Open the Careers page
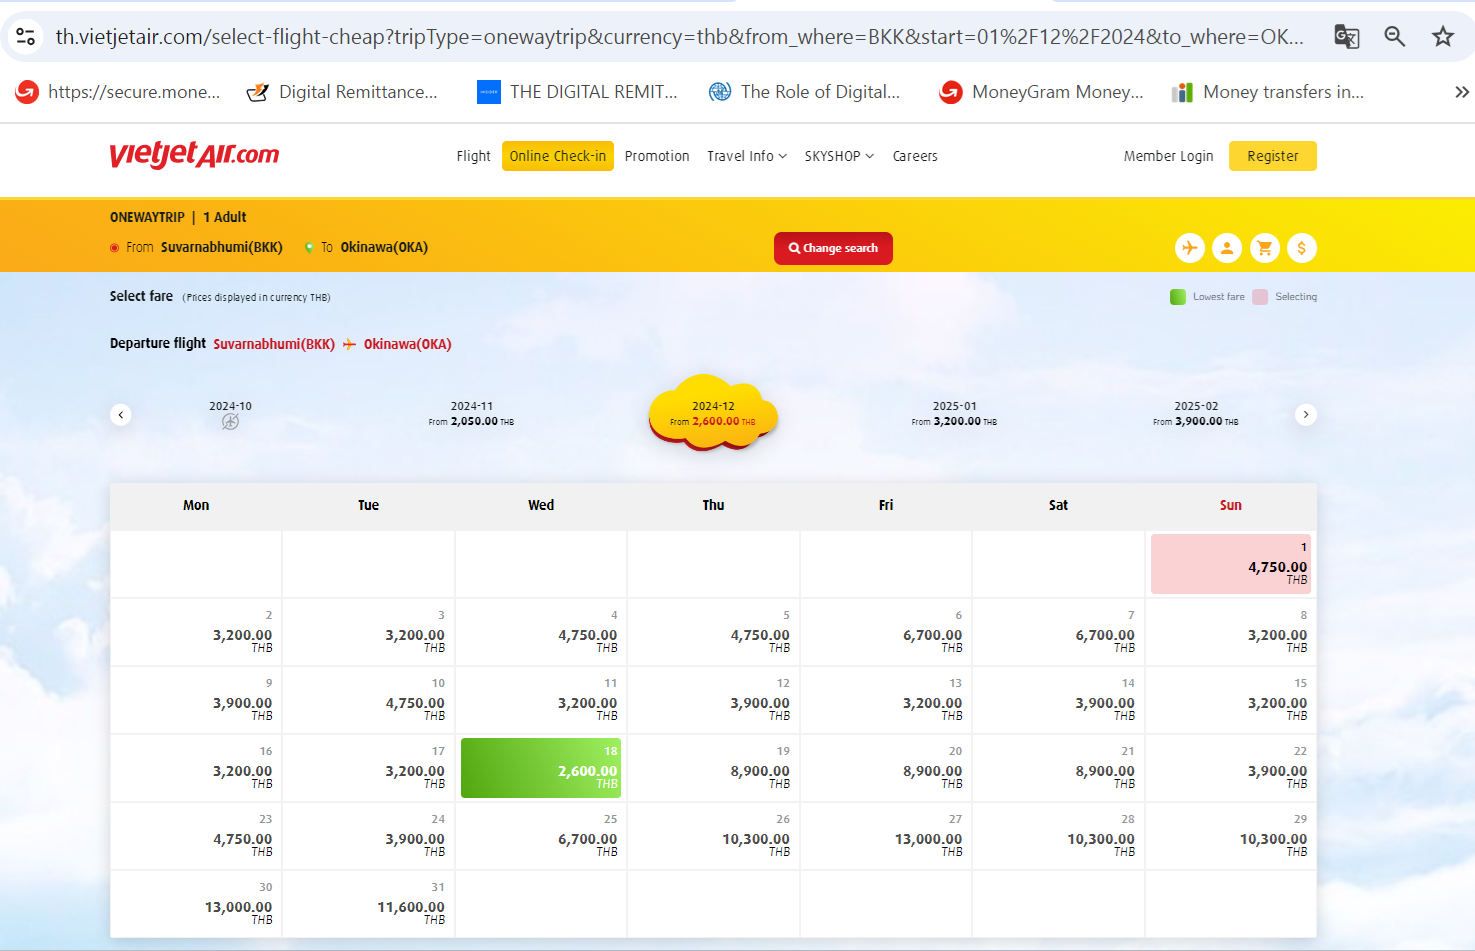1475x951 pixels. pos(915,156)
